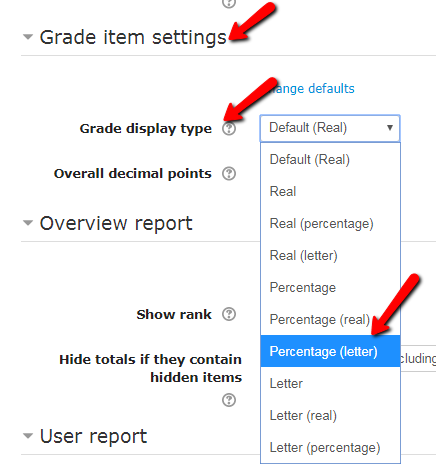This screenshot has height=473, width=436.
Task: Open Hide totals dropdown behind list
Action: [418, 359]
